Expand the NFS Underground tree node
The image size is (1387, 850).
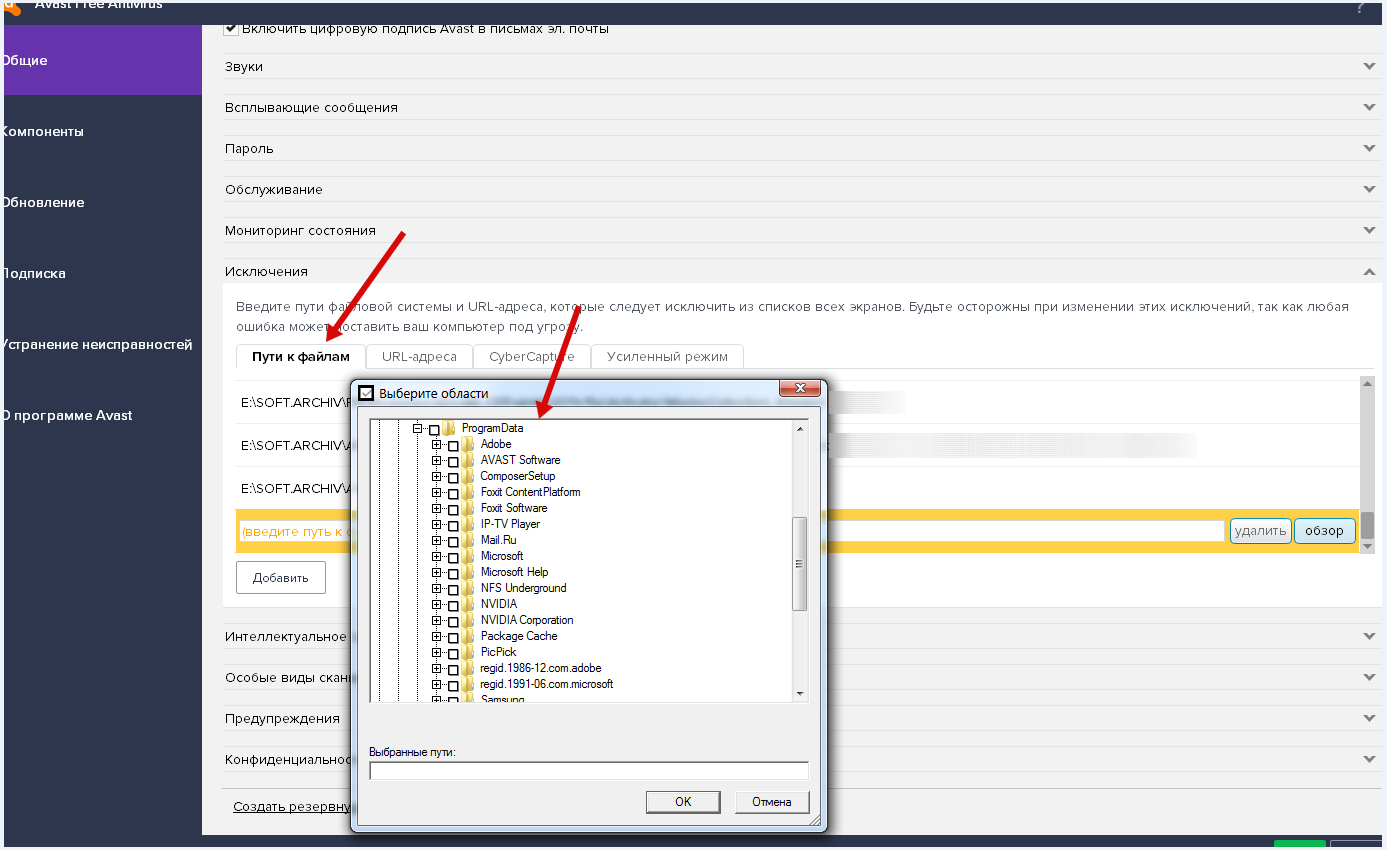point(437,588)
